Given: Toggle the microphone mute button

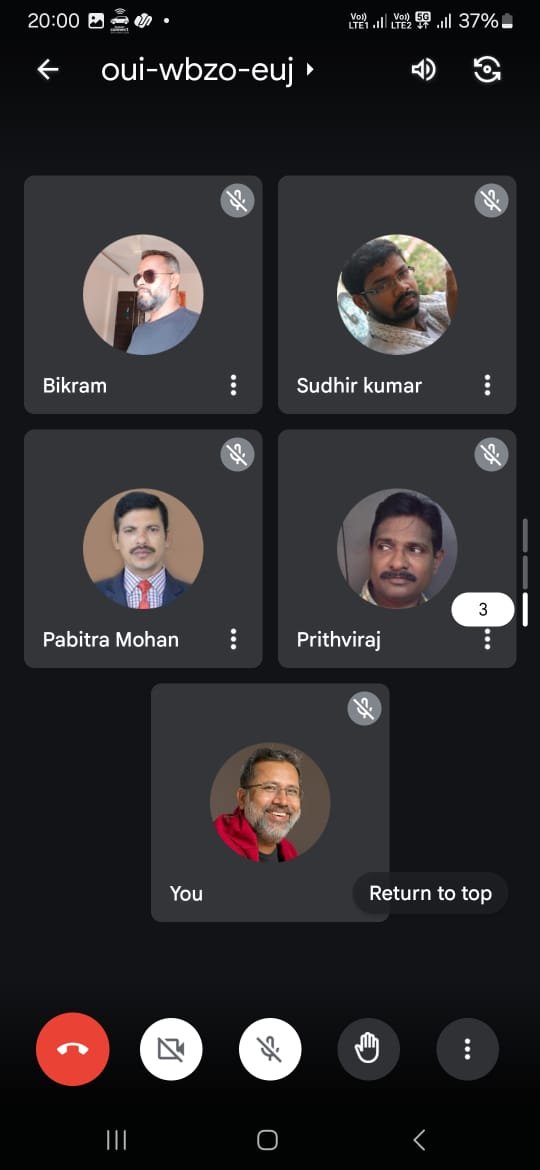Looking at the screenshot, I should [x=270, y=1049].
